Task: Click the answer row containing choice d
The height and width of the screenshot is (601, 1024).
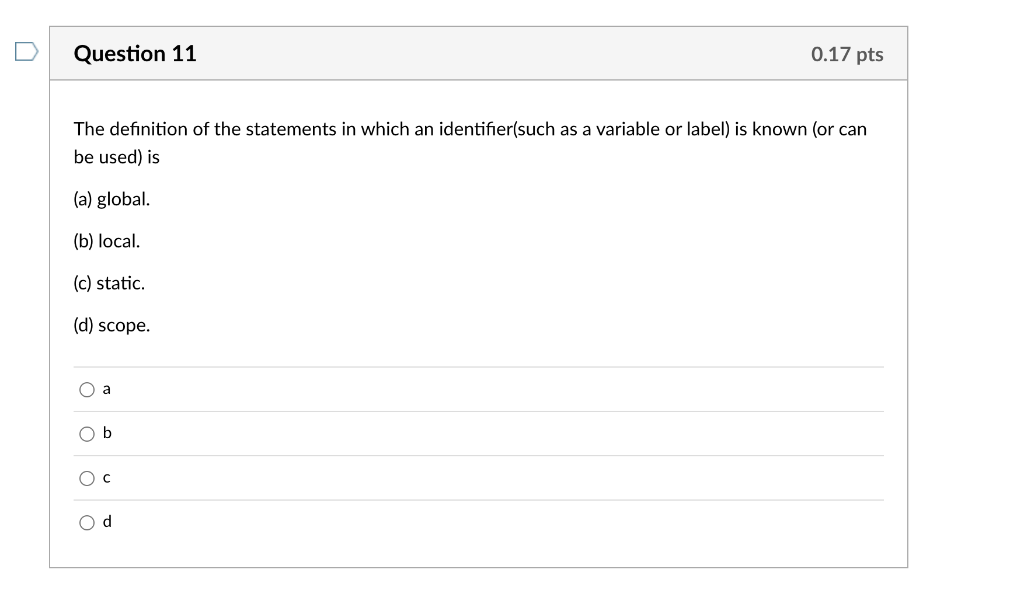Action: pos(480,522)
